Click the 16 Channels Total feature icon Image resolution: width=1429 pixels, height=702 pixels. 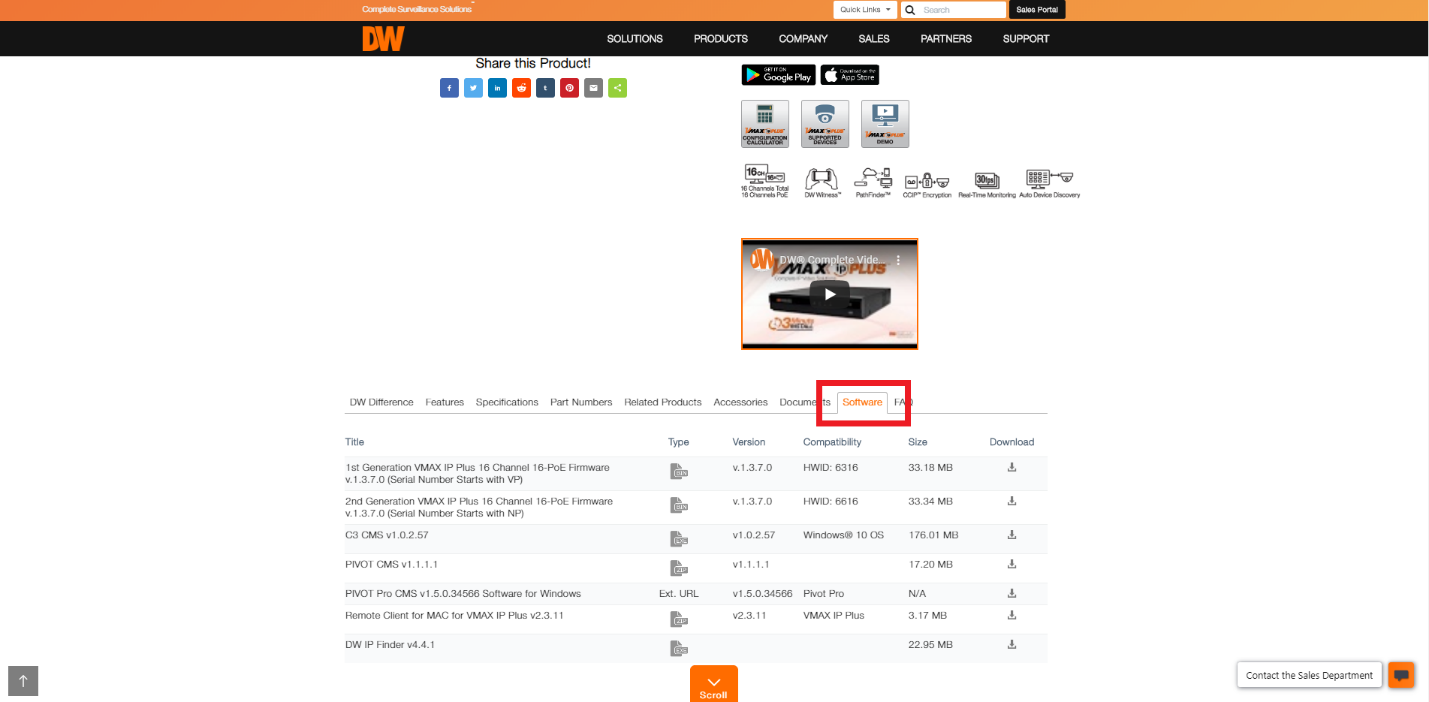[765, 181]
